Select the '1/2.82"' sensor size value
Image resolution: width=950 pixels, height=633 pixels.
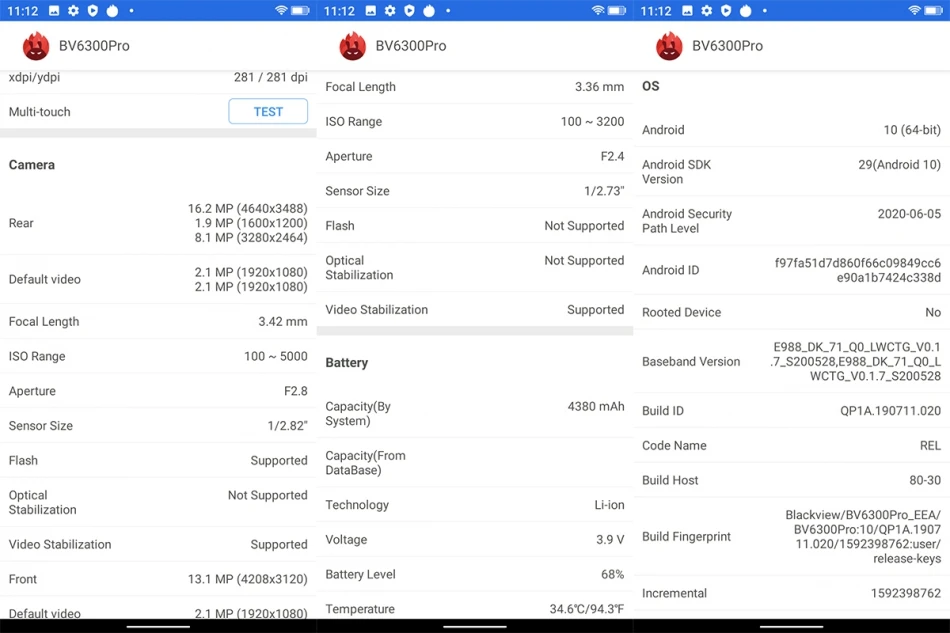[287, 426]
